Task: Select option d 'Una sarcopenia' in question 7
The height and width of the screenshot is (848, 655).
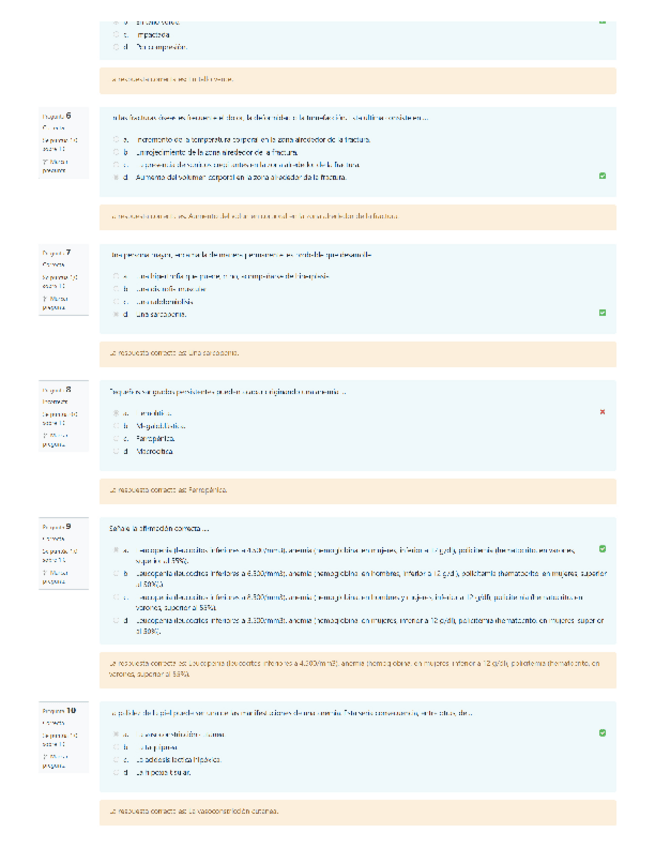Action: pyautogui.click(x=116, y=314)
